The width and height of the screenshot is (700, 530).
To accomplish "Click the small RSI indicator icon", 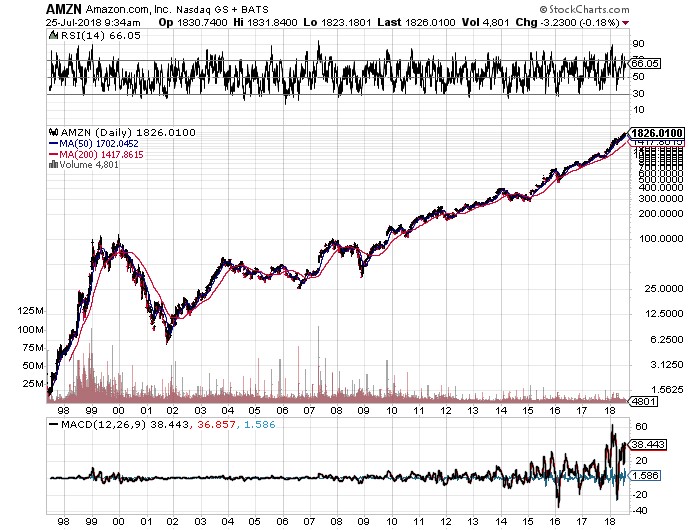I will (x=54, y=35).
